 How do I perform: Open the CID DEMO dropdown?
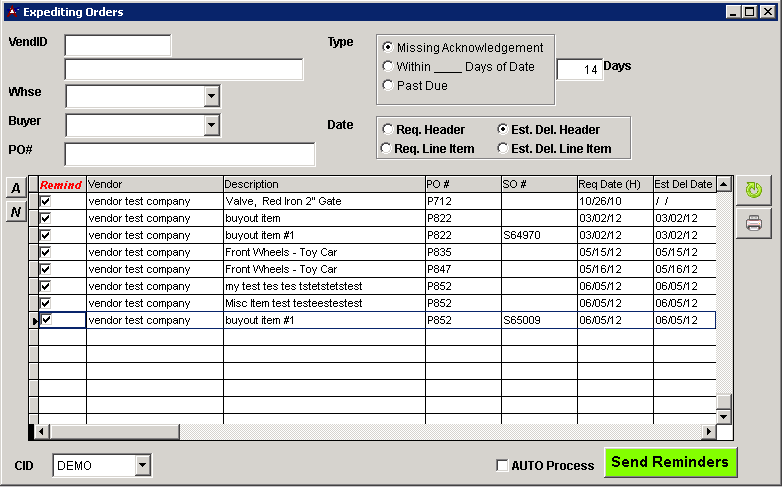[142, 465]
